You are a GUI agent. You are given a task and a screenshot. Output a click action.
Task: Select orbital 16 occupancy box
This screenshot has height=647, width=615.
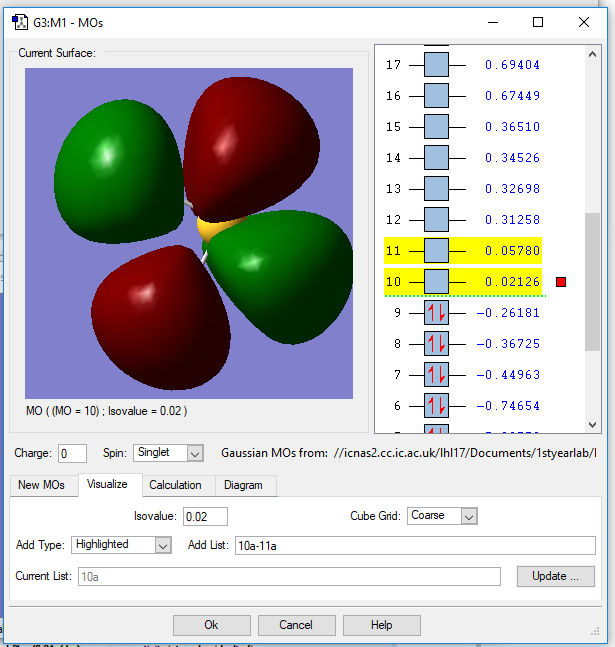click(436, 96)
